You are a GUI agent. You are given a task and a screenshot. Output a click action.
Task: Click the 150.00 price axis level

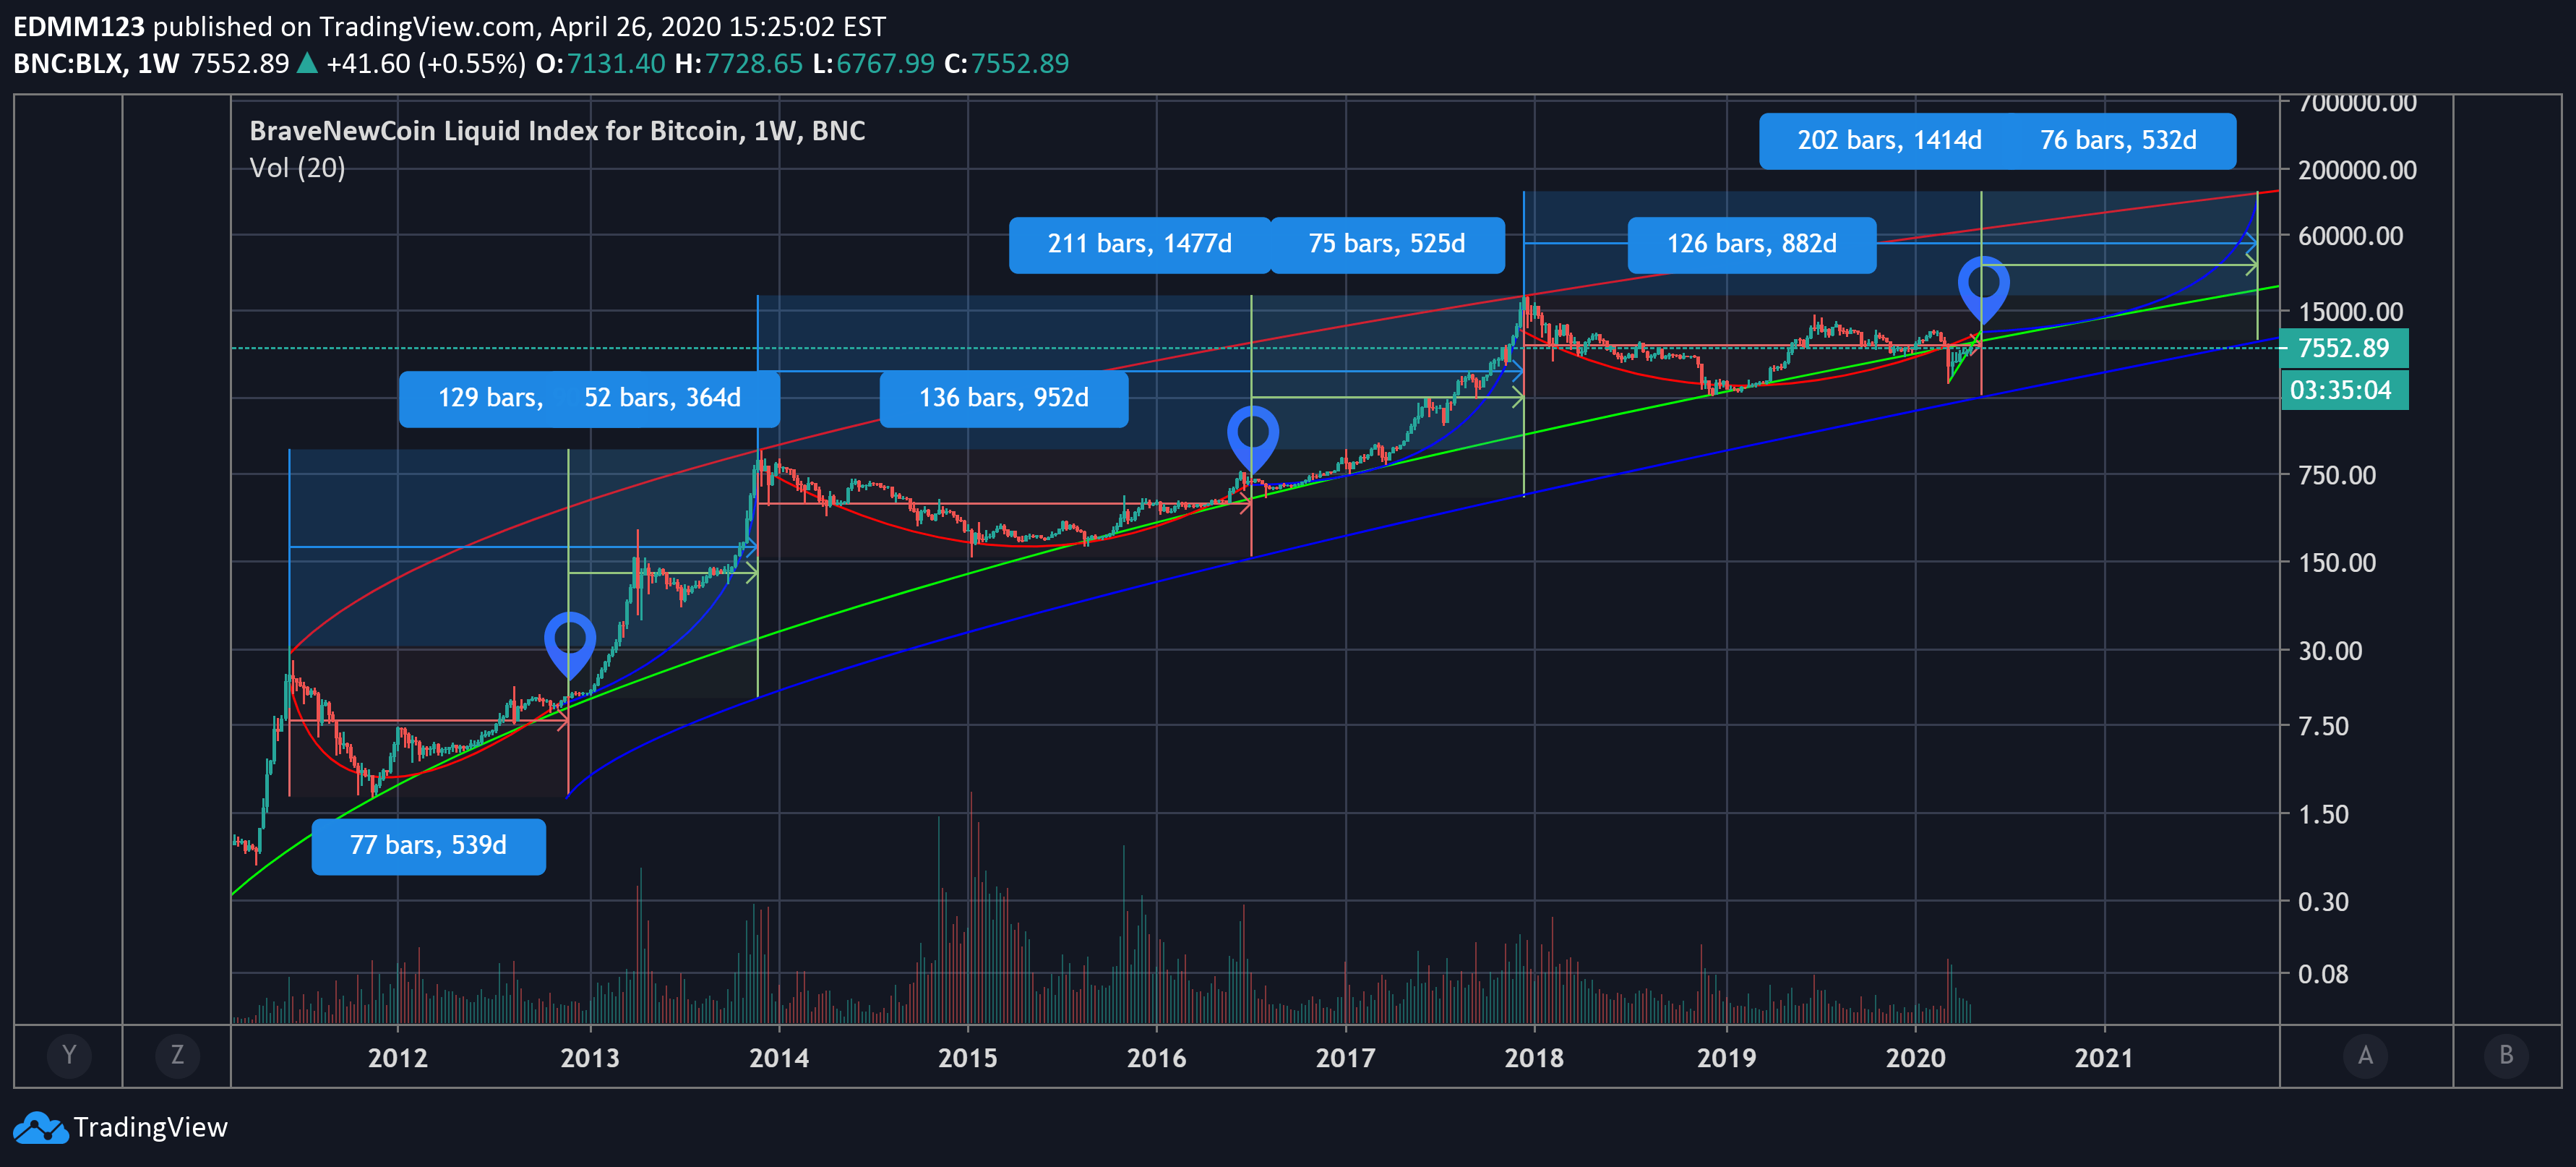click(x=2337, y=563)
